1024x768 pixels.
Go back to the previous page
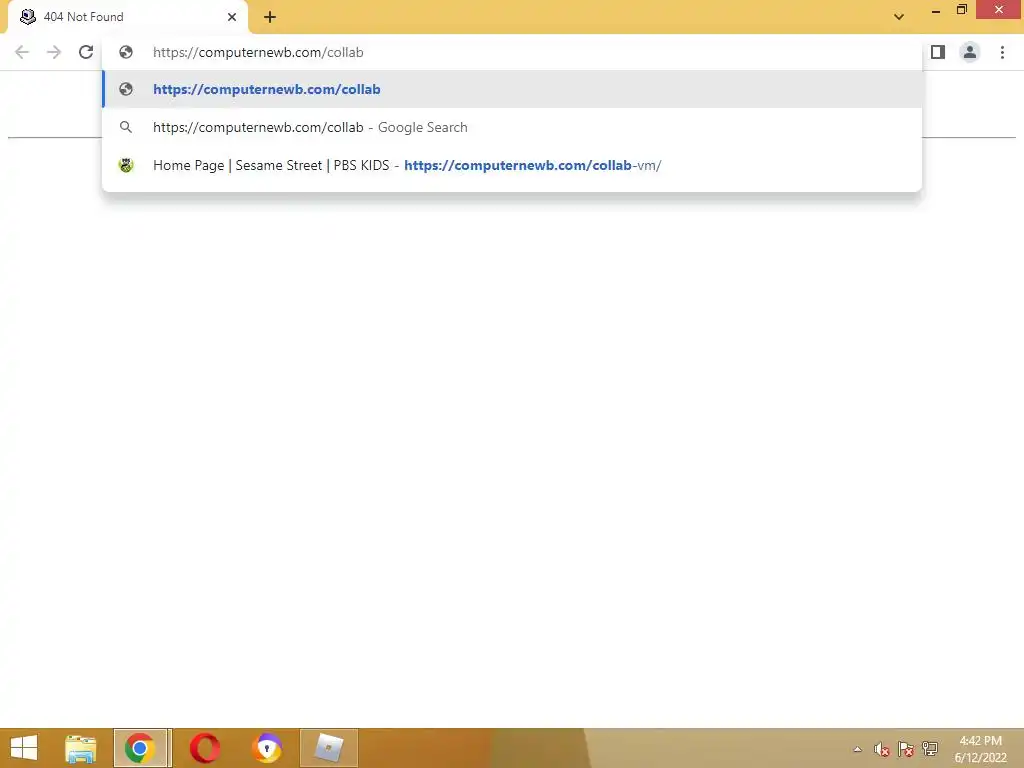pos(22,52)
